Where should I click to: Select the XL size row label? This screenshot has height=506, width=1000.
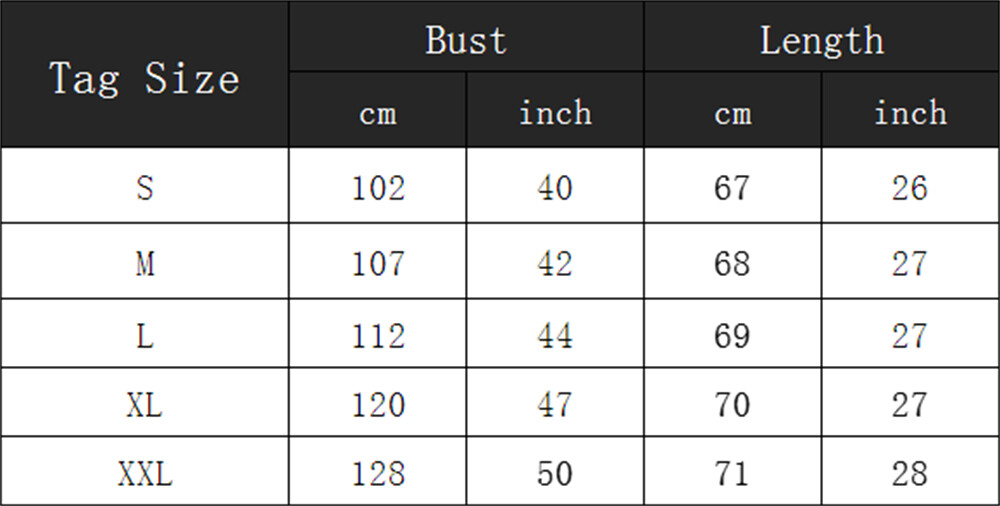pos(145,402)
